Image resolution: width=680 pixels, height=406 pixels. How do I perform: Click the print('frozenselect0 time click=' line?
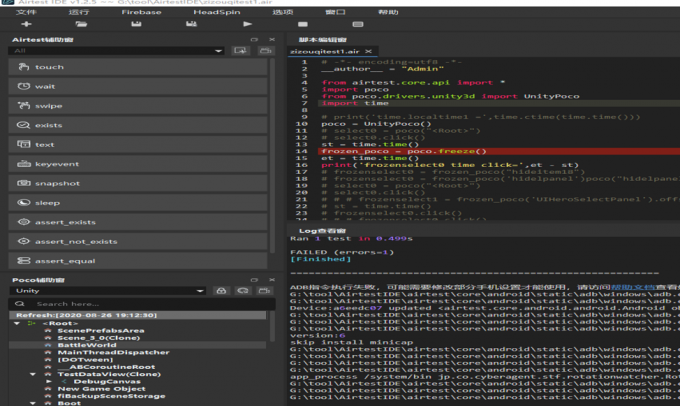450,165
